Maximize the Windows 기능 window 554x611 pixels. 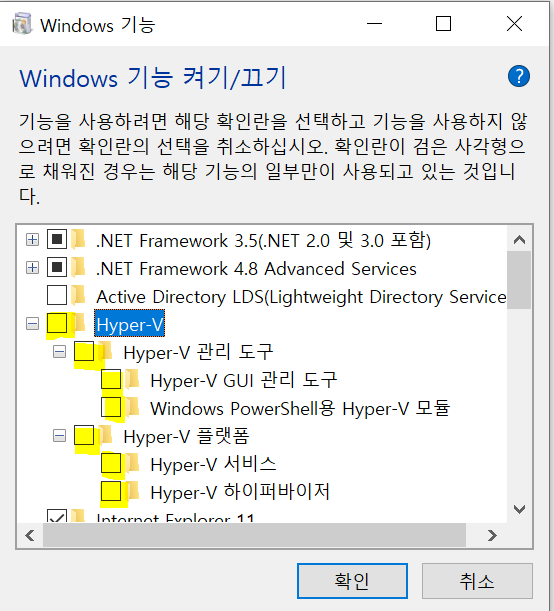pos(443,24)
